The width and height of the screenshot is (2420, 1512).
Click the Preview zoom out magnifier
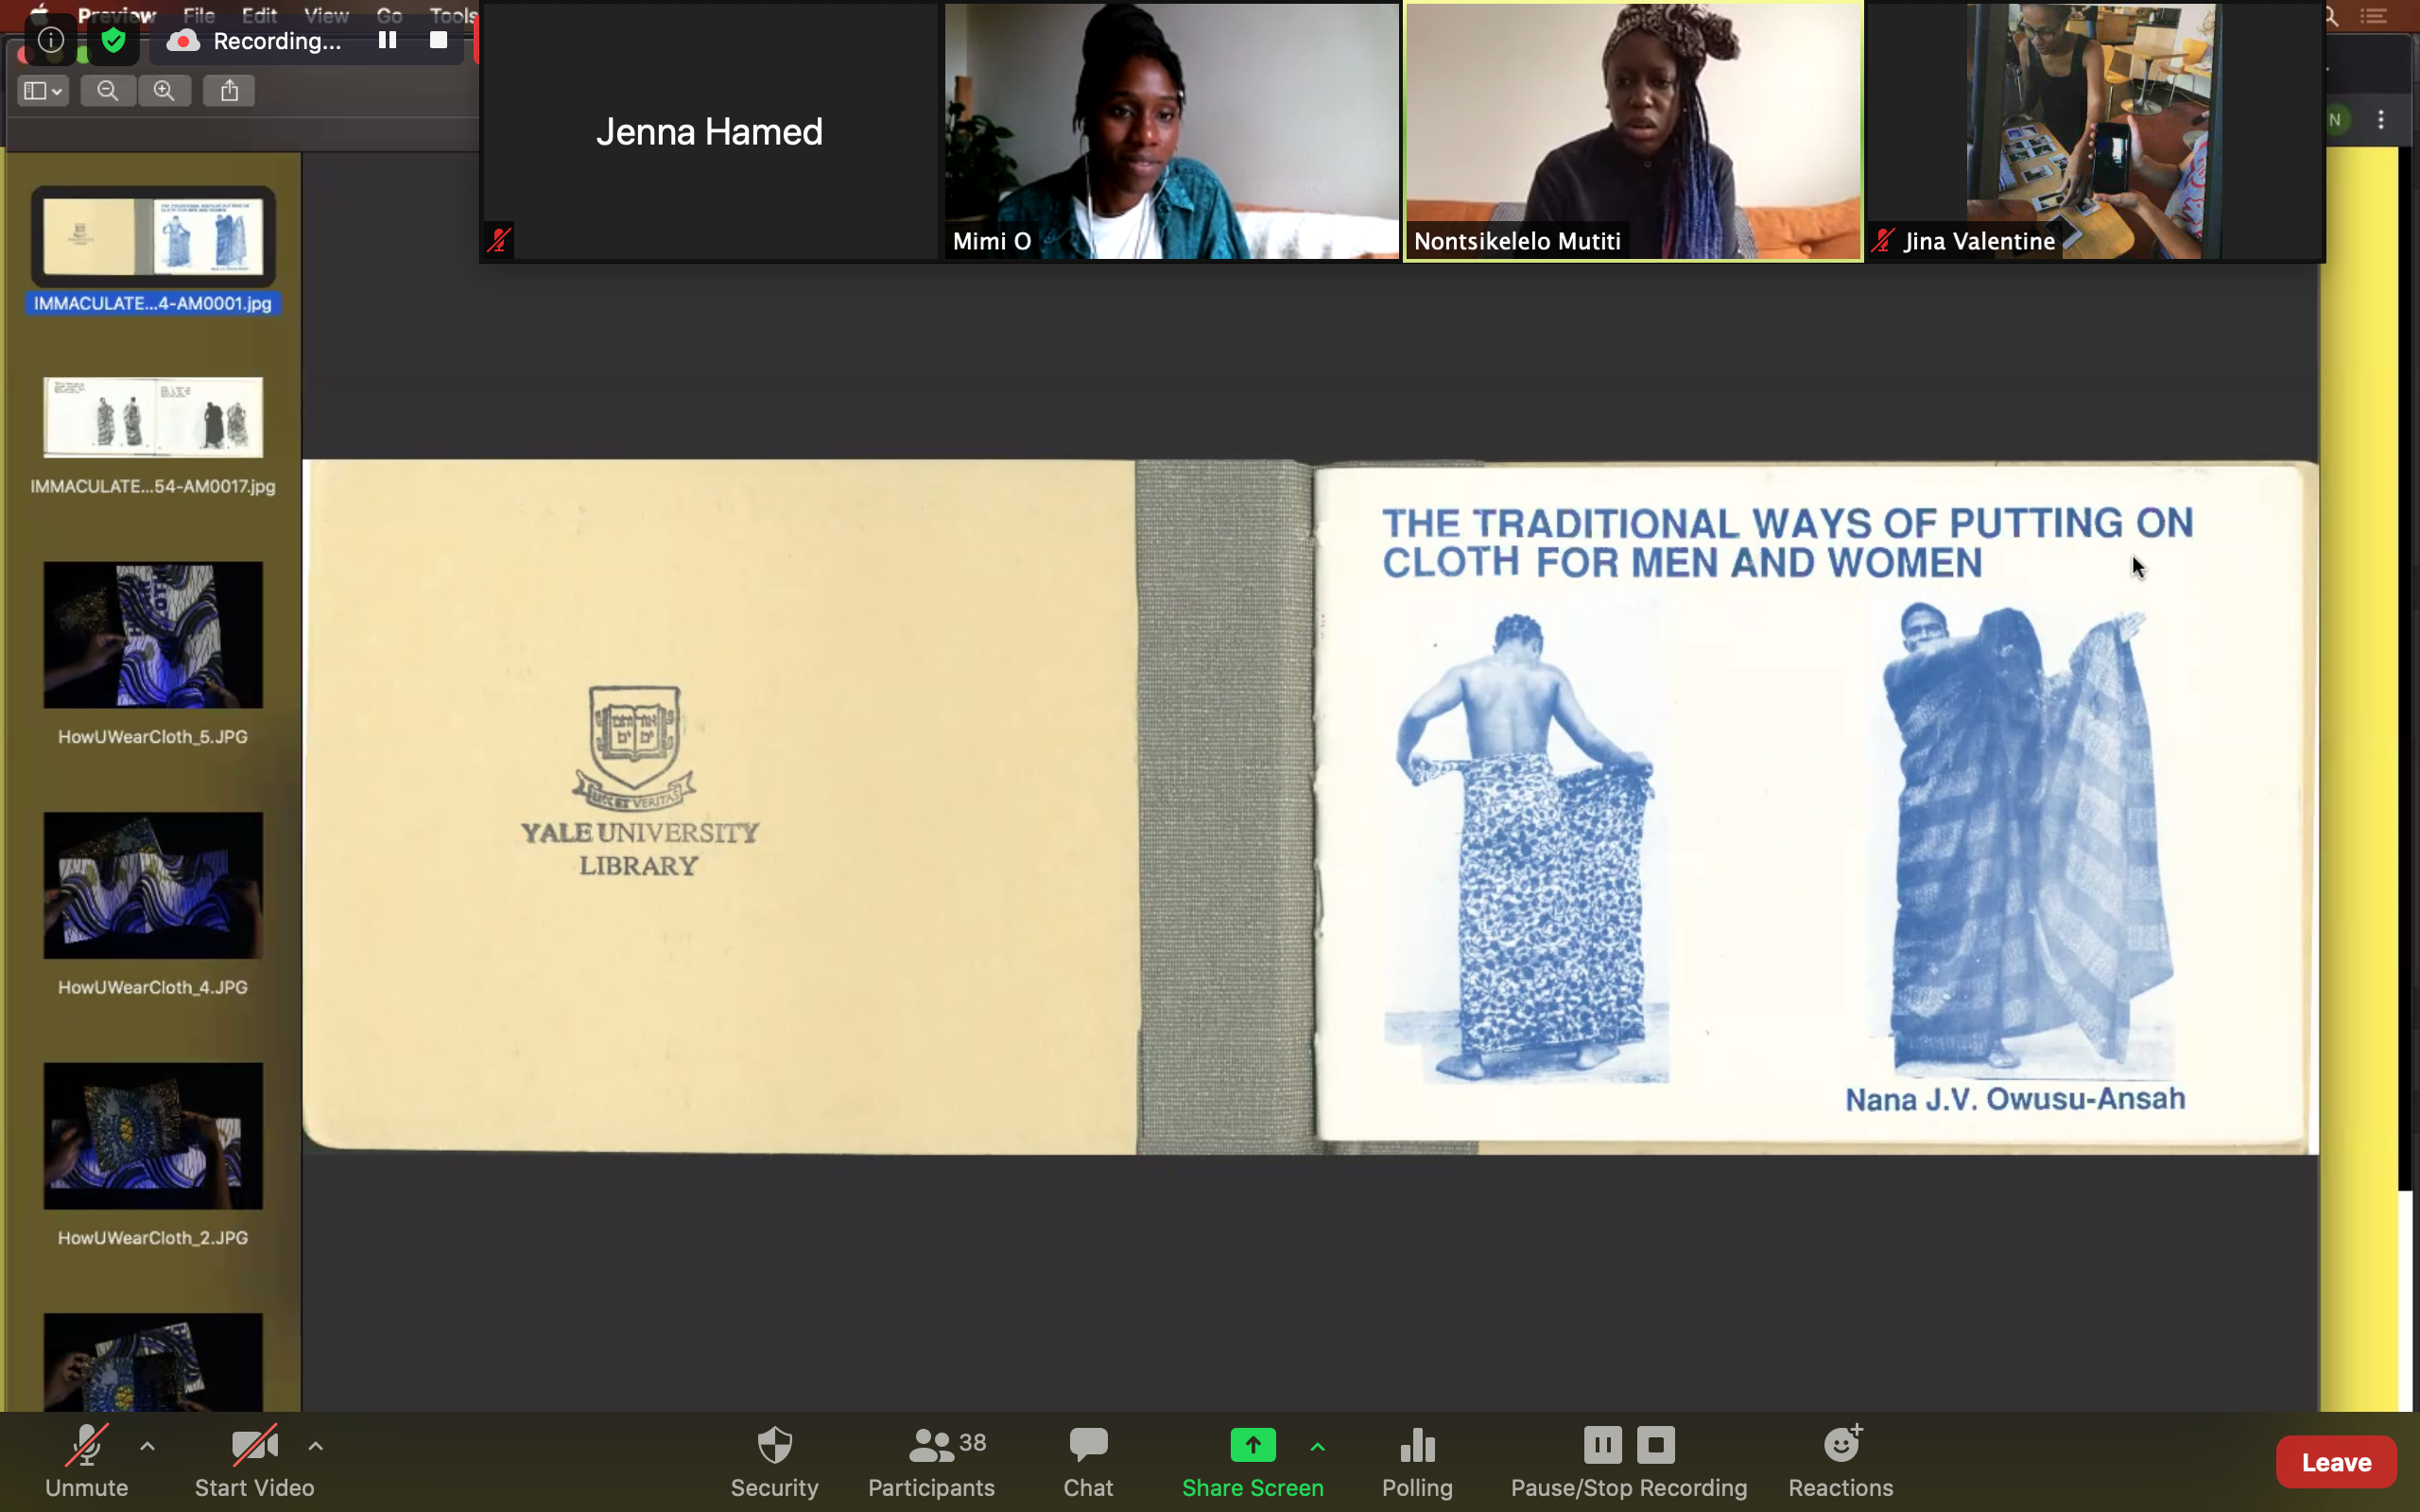click(x=108, y=91)
